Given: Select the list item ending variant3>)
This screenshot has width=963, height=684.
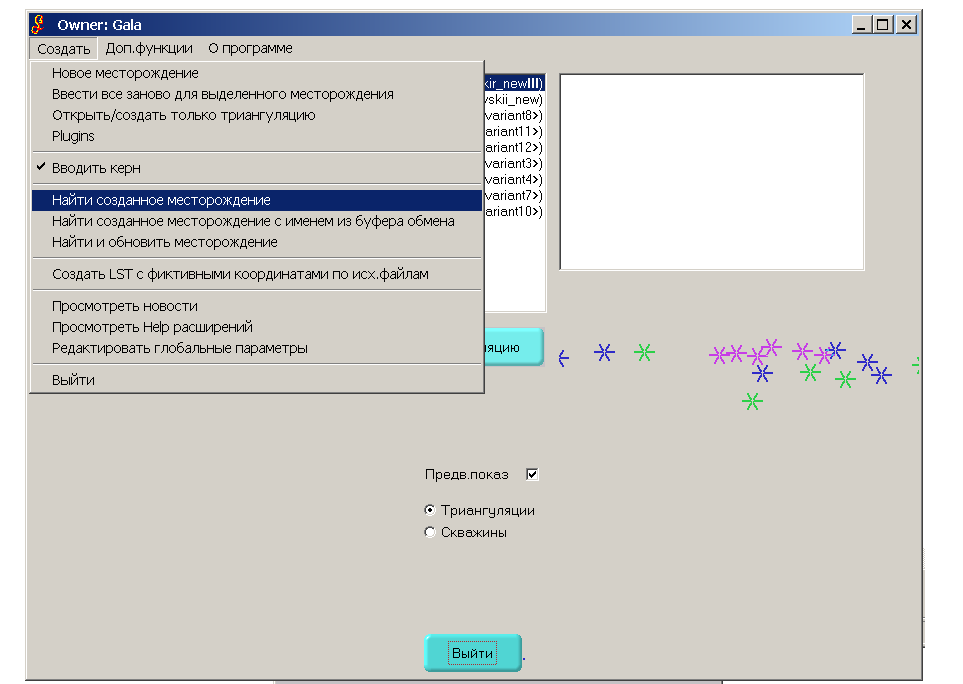Looking at the screenshot, I should pyautogui.click(x=514, y=163).
